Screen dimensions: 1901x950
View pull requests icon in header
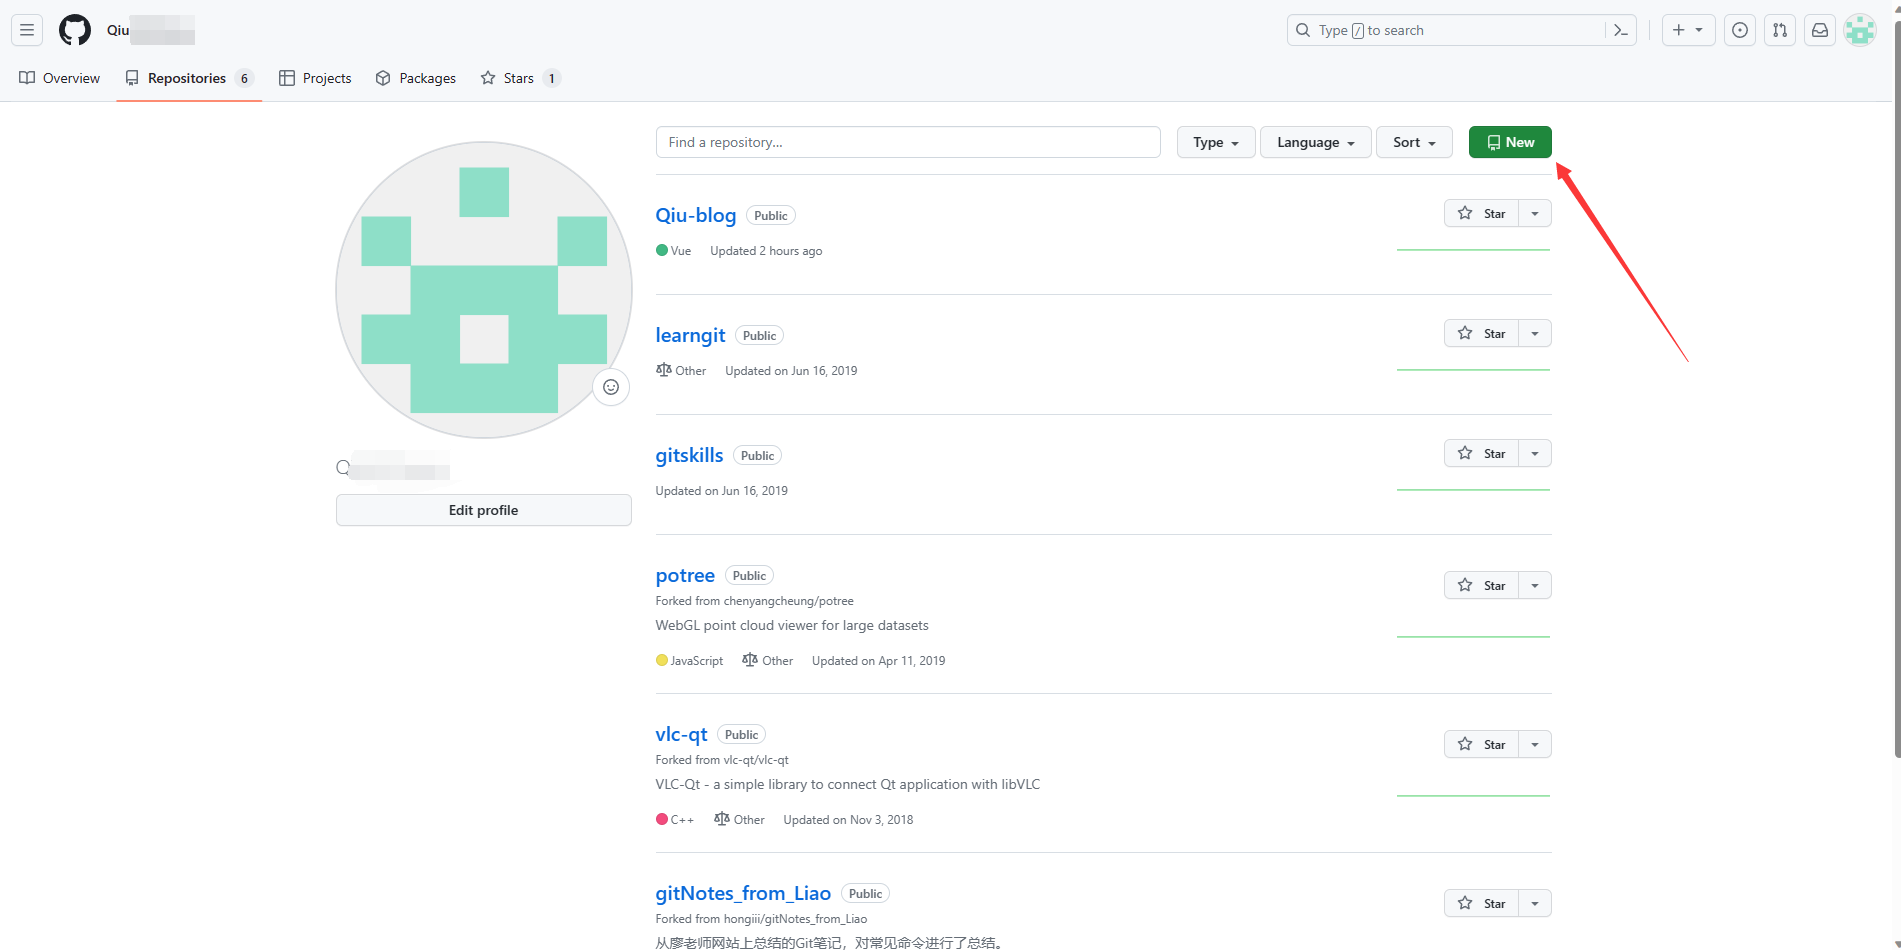click(x=1780, y=30)
